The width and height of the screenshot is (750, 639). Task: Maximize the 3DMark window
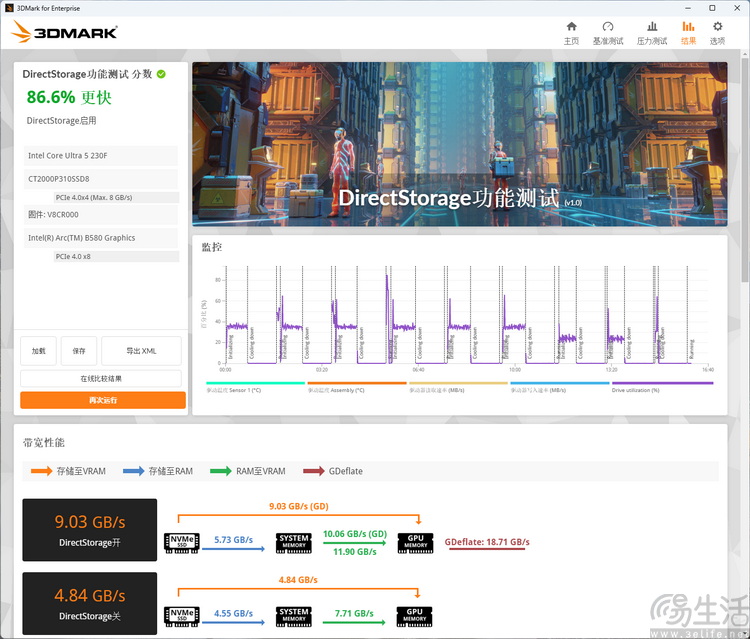[712, 8]
